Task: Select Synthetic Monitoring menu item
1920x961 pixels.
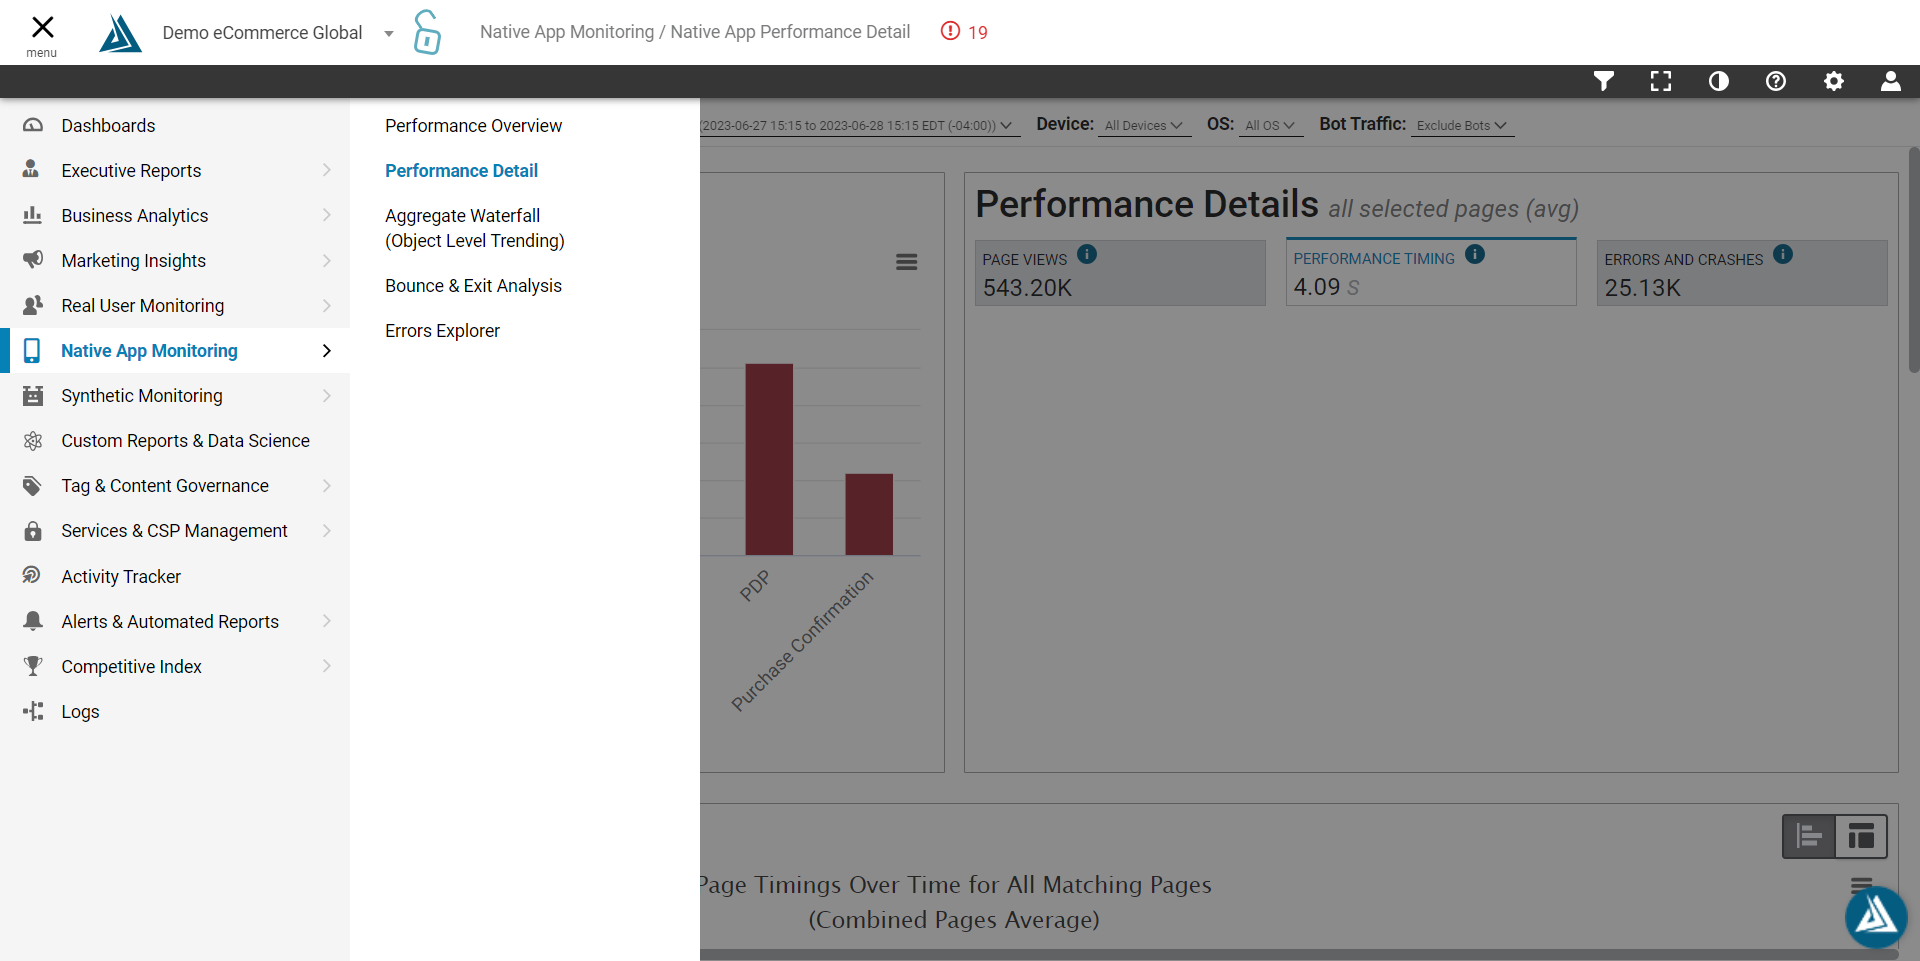Action: tap(175, 396)
